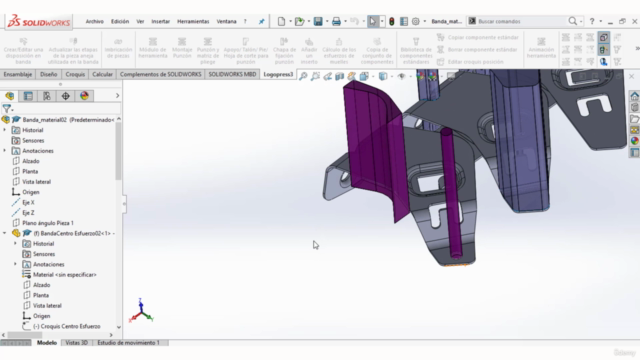This screenshot has width=640, height=360.
Task: Switch to the Calcular tab
Action: [102, 74]
